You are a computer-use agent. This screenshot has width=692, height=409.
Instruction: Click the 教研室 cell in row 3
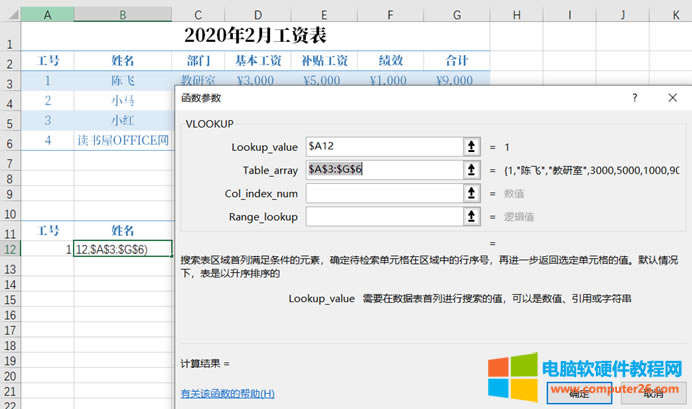[x=198, y=80]
